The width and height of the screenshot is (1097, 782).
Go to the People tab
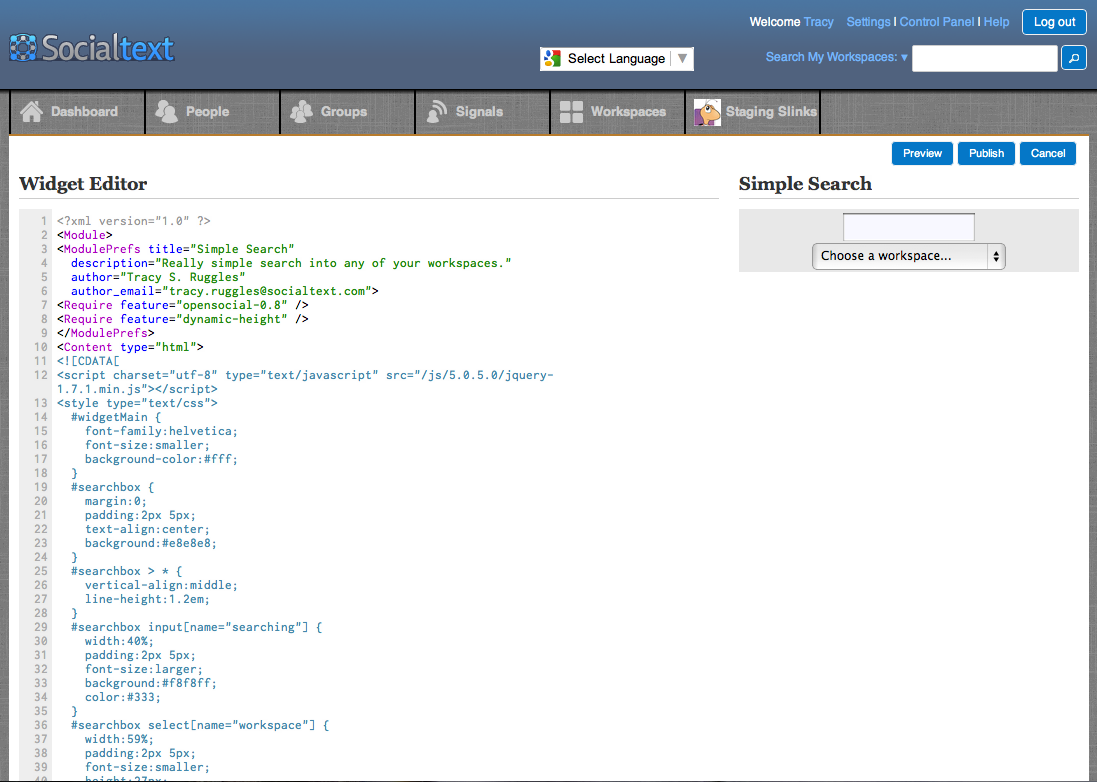(213, 111)
